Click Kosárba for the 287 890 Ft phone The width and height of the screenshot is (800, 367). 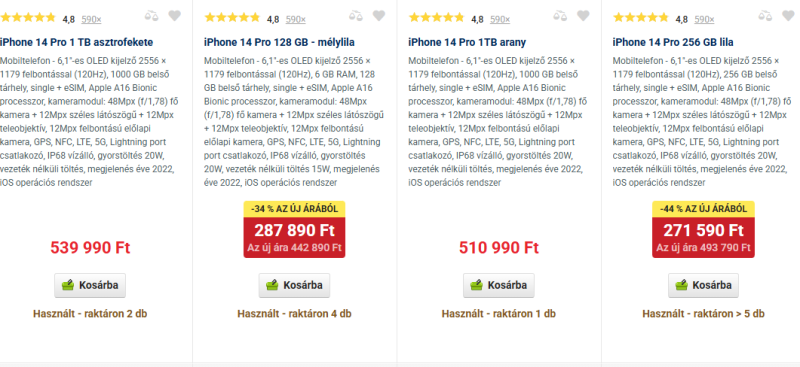coord(294,285)
